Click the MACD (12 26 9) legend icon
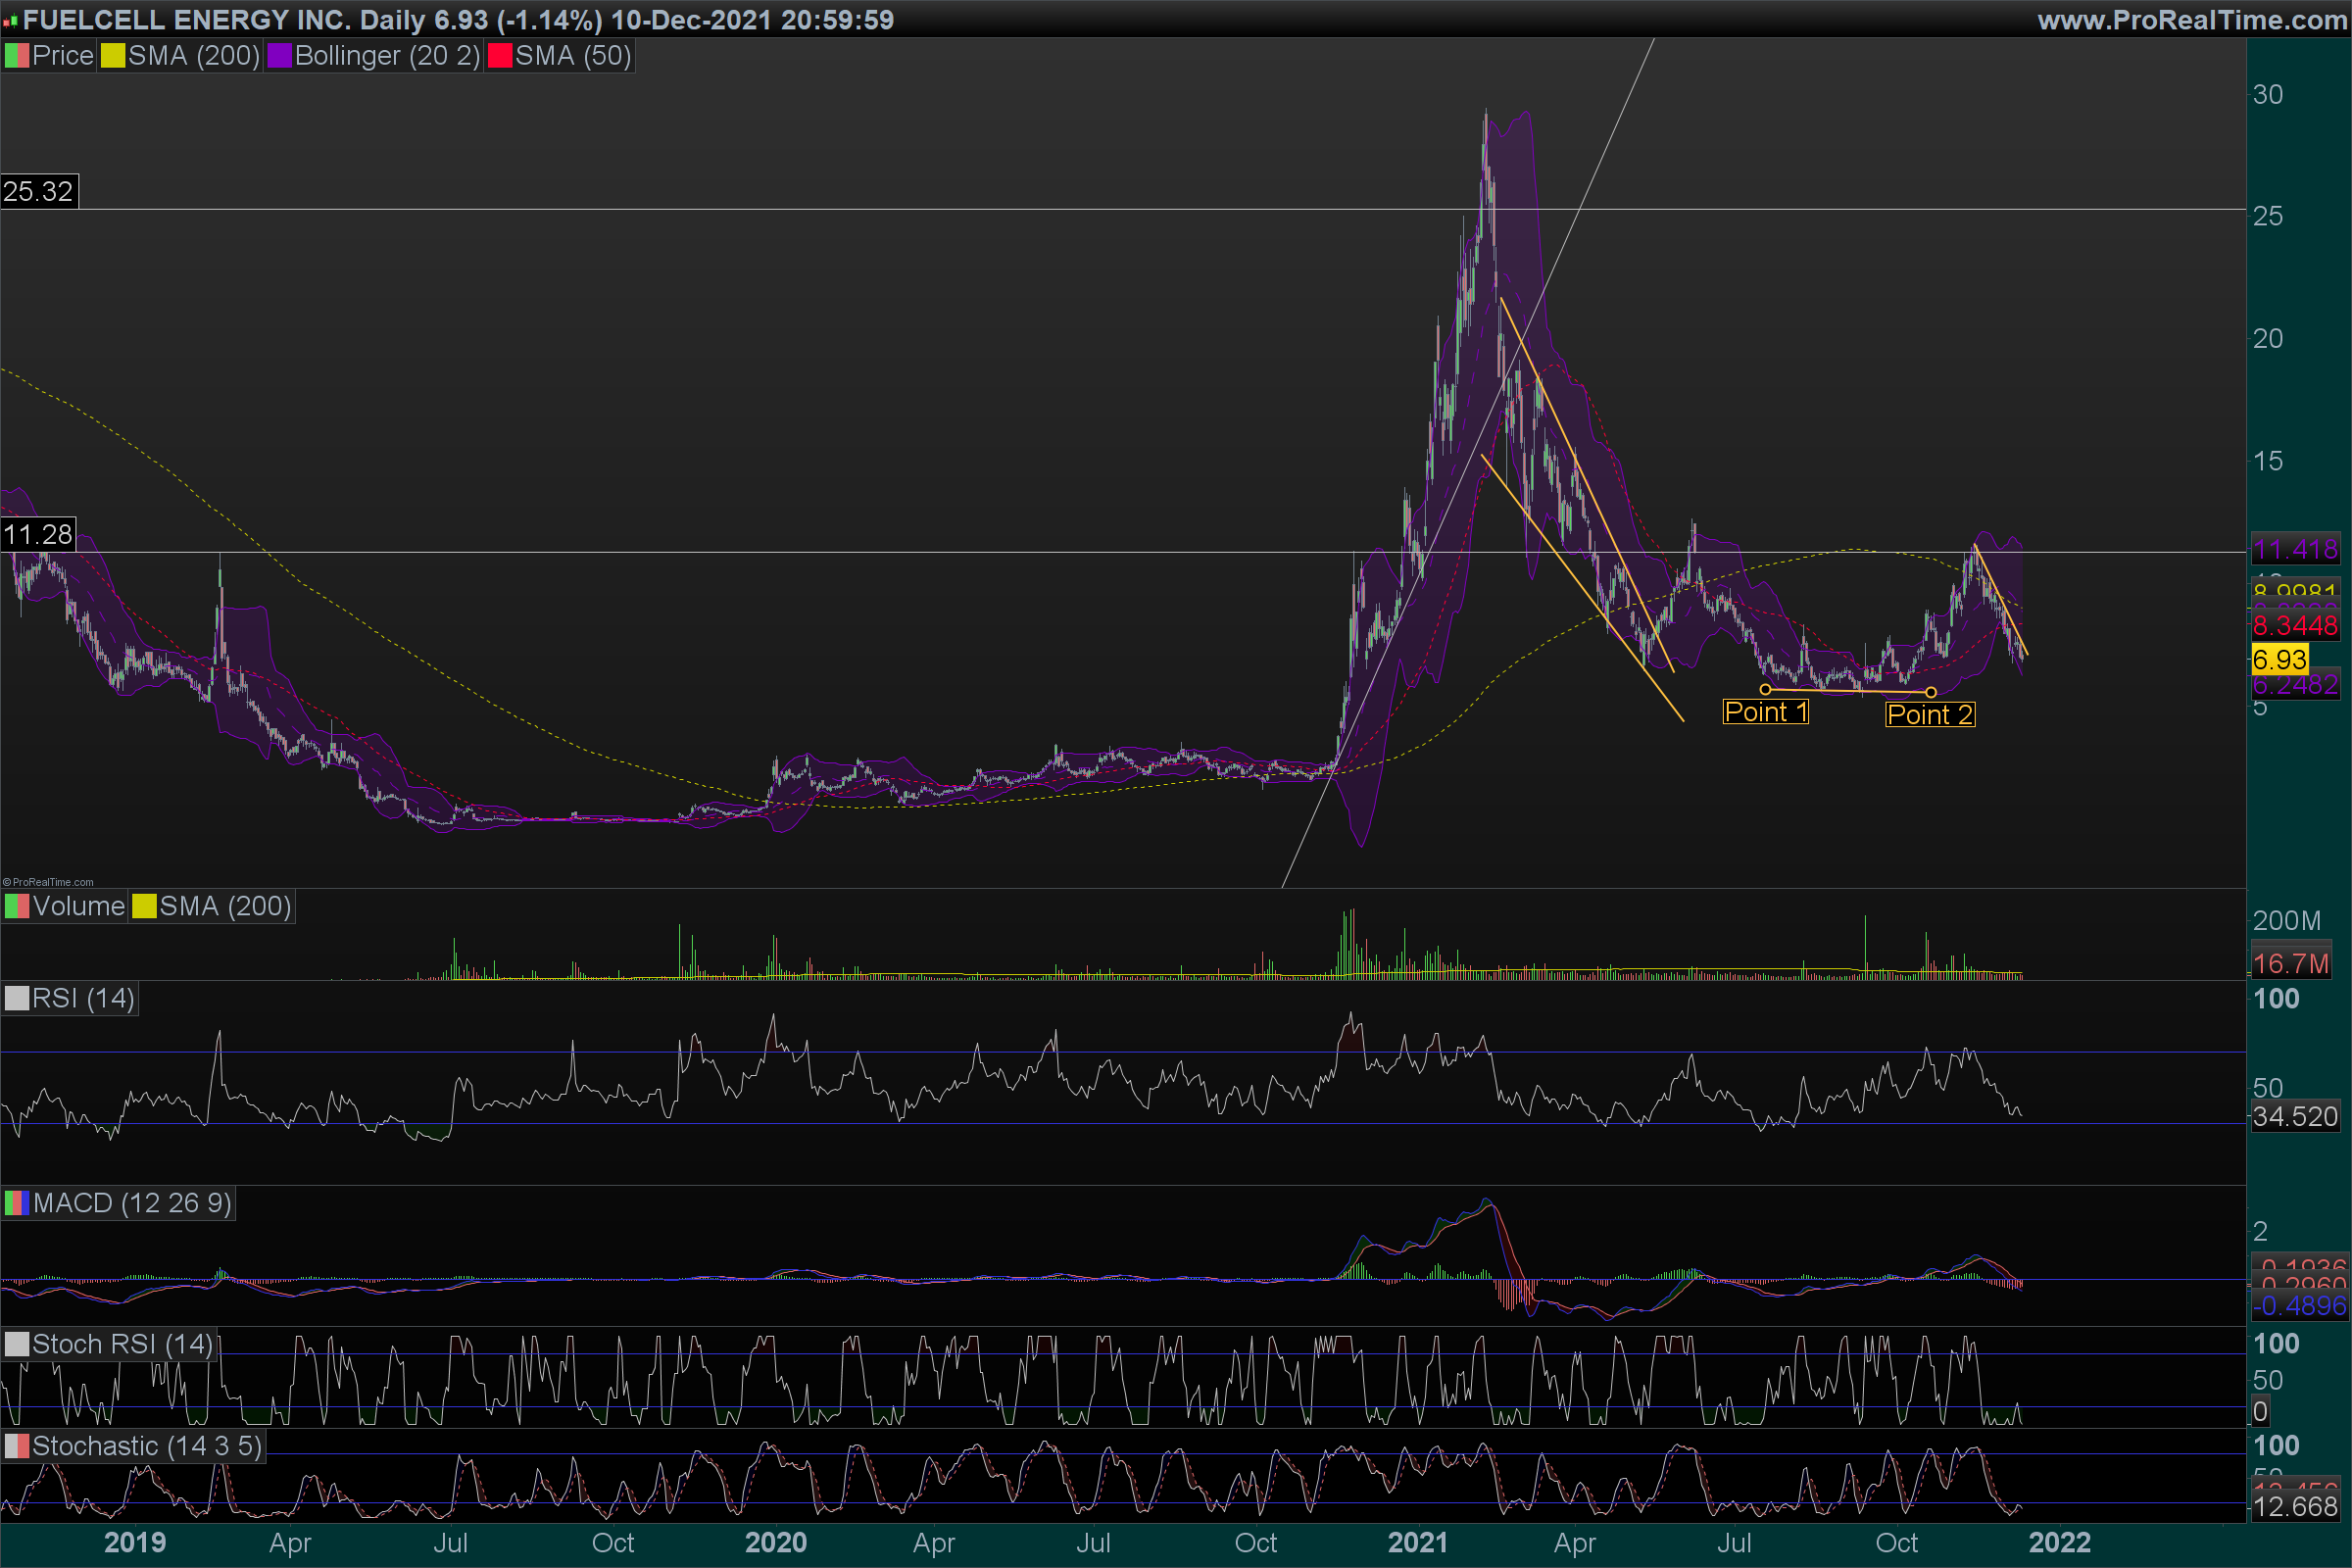Screen dimensions: 2352x1568 pos(17,1203)
